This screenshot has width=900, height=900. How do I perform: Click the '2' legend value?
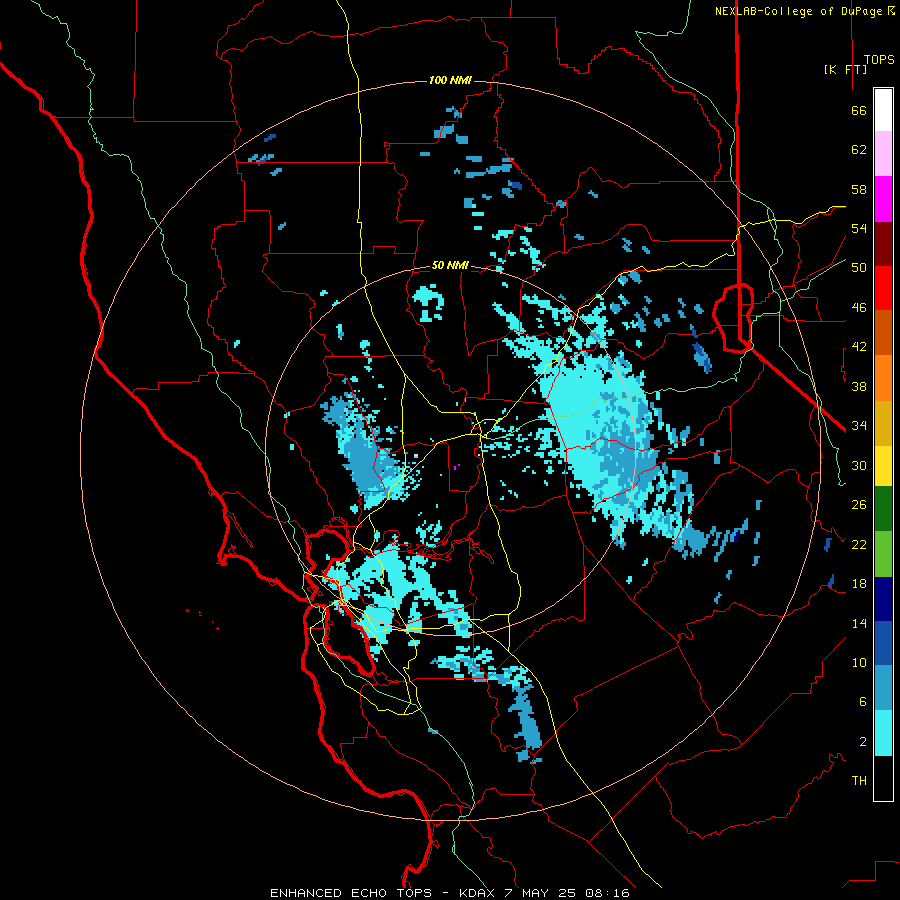pyautogui.click(x=862, y=741)
